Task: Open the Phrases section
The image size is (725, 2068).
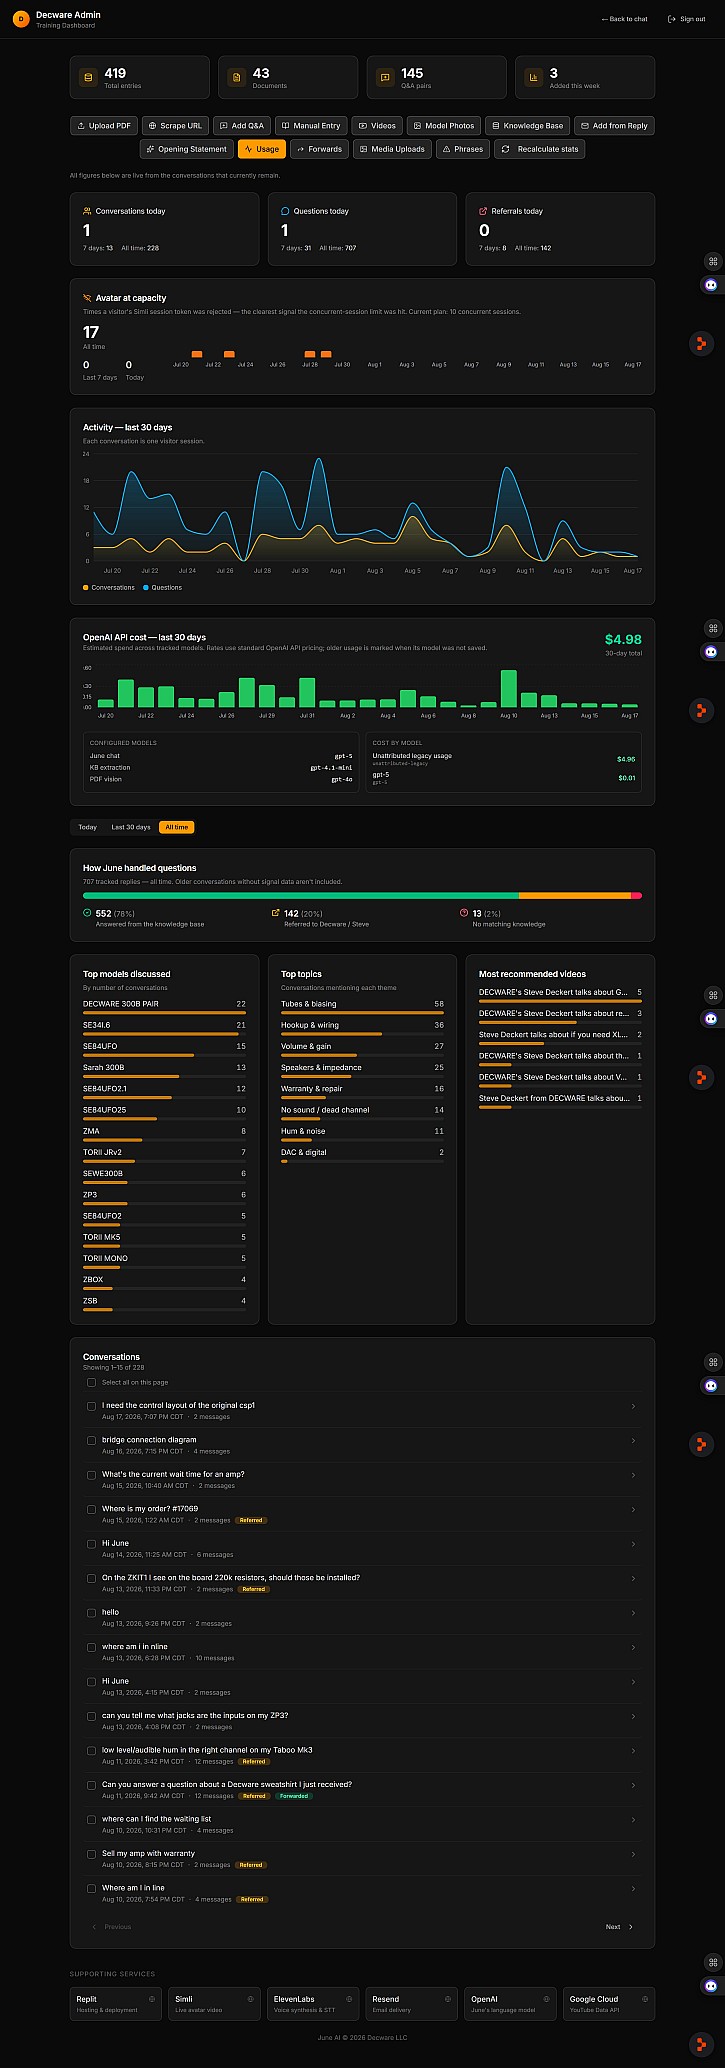Action: [463, 149]
